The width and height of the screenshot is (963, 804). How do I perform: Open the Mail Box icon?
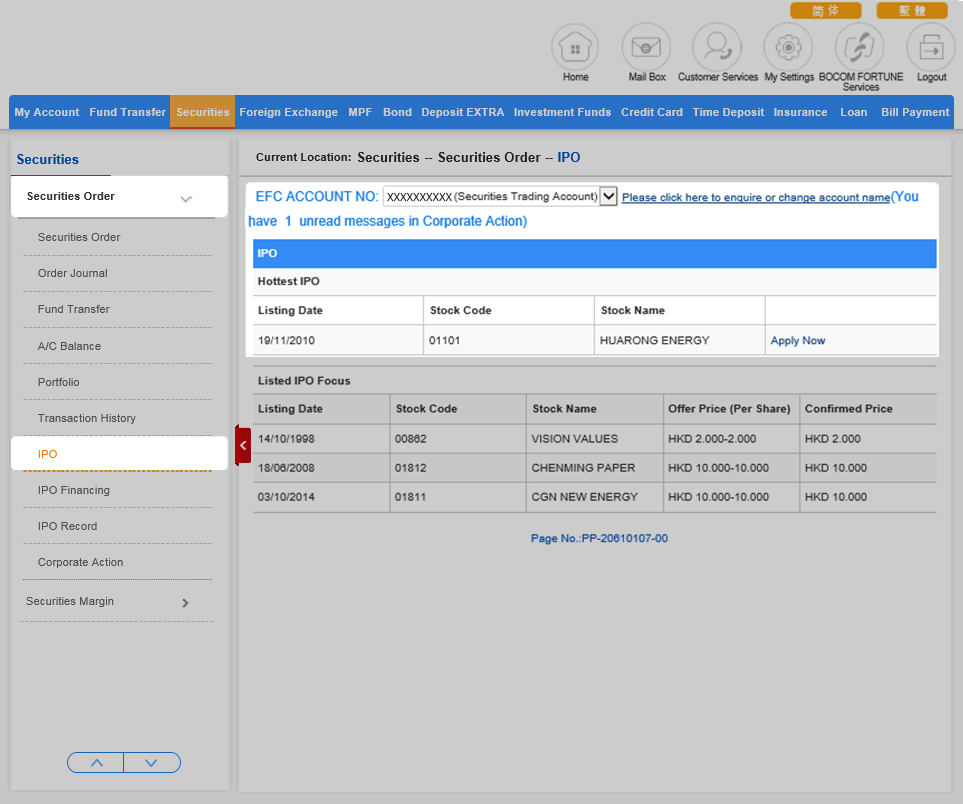[x=646, y=47]
